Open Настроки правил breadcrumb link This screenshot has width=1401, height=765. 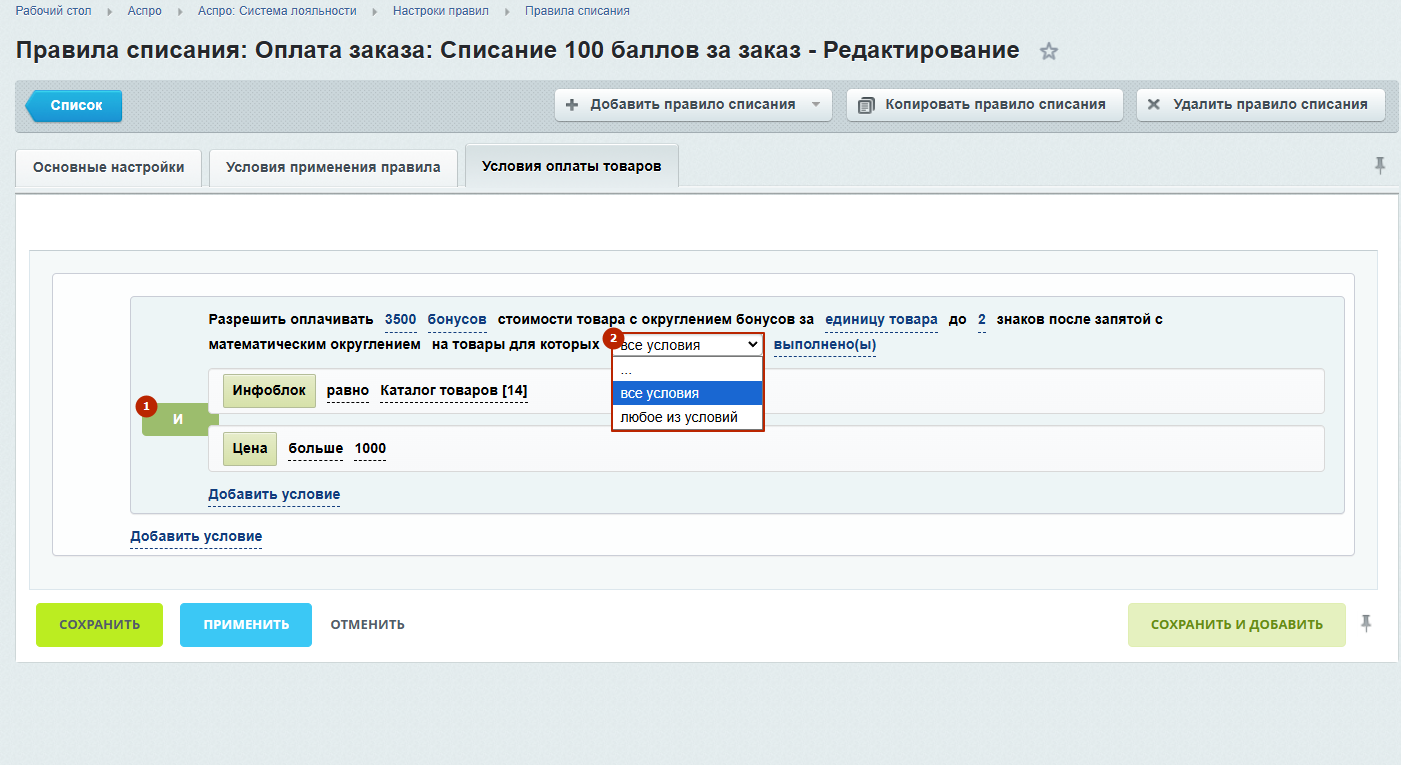tap(440, 11)
